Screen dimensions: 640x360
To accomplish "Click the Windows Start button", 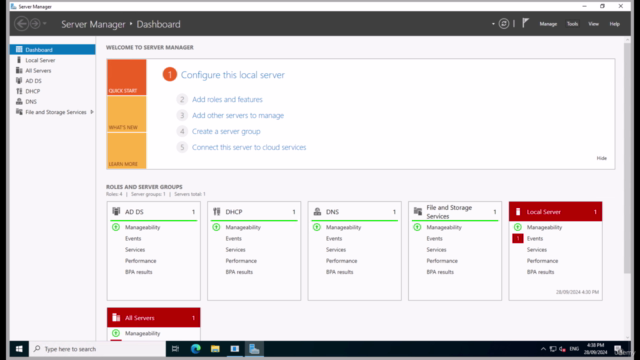I will (19, 349).
